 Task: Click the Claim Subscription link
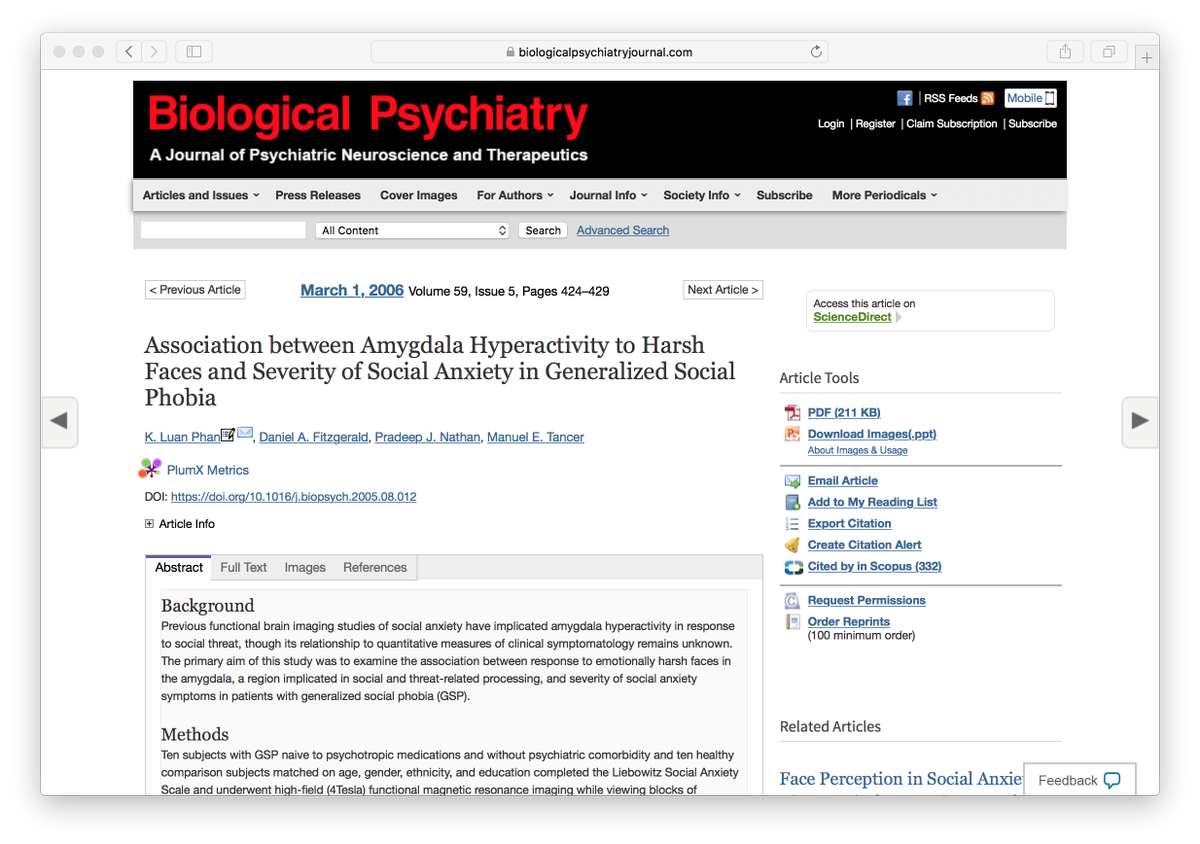pos(952,124)
